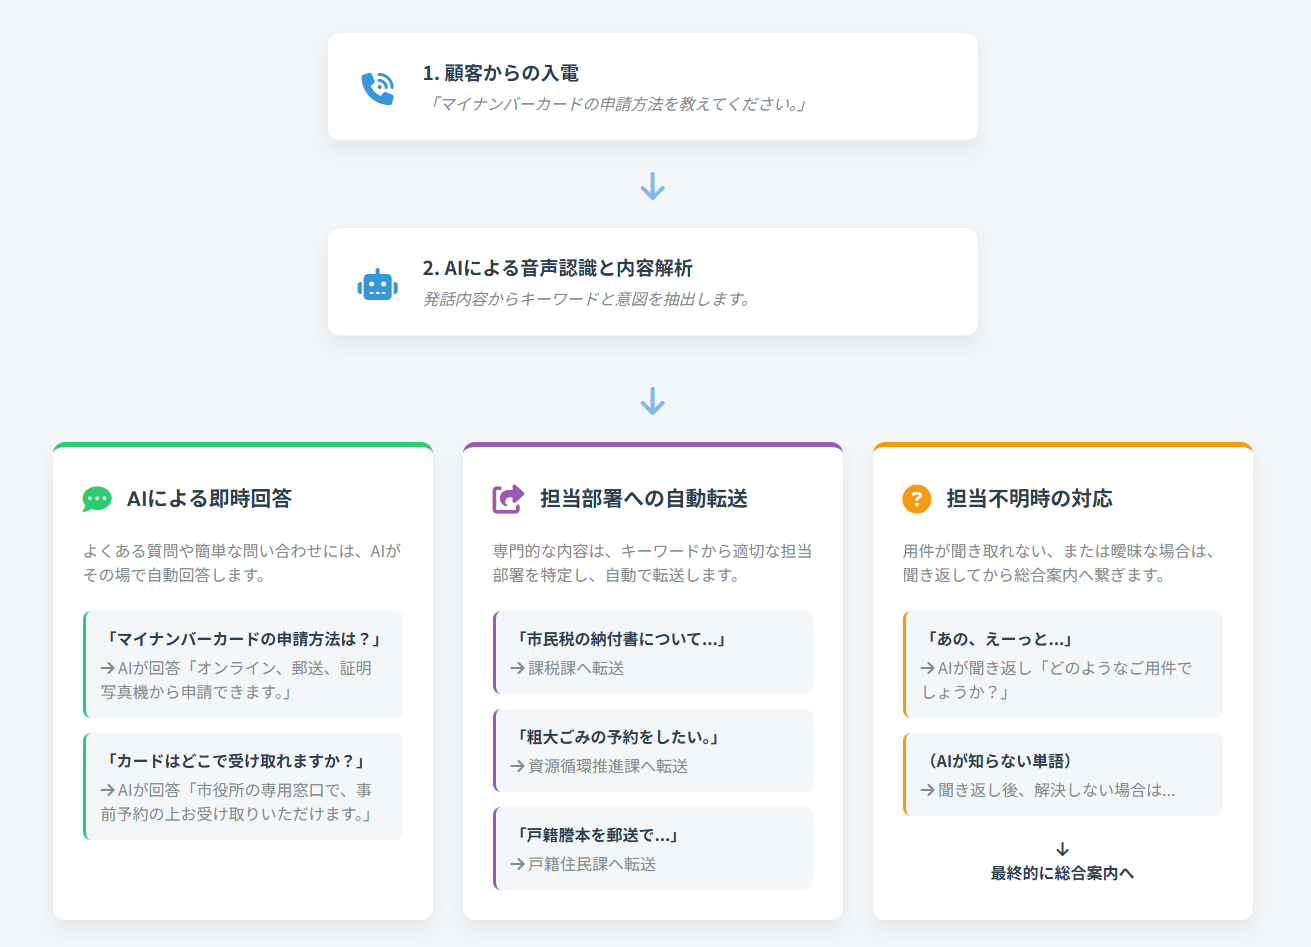Click the 戸籍謄本を郵送で example box
1311x947 pixels.
click(x=653, y=848)
